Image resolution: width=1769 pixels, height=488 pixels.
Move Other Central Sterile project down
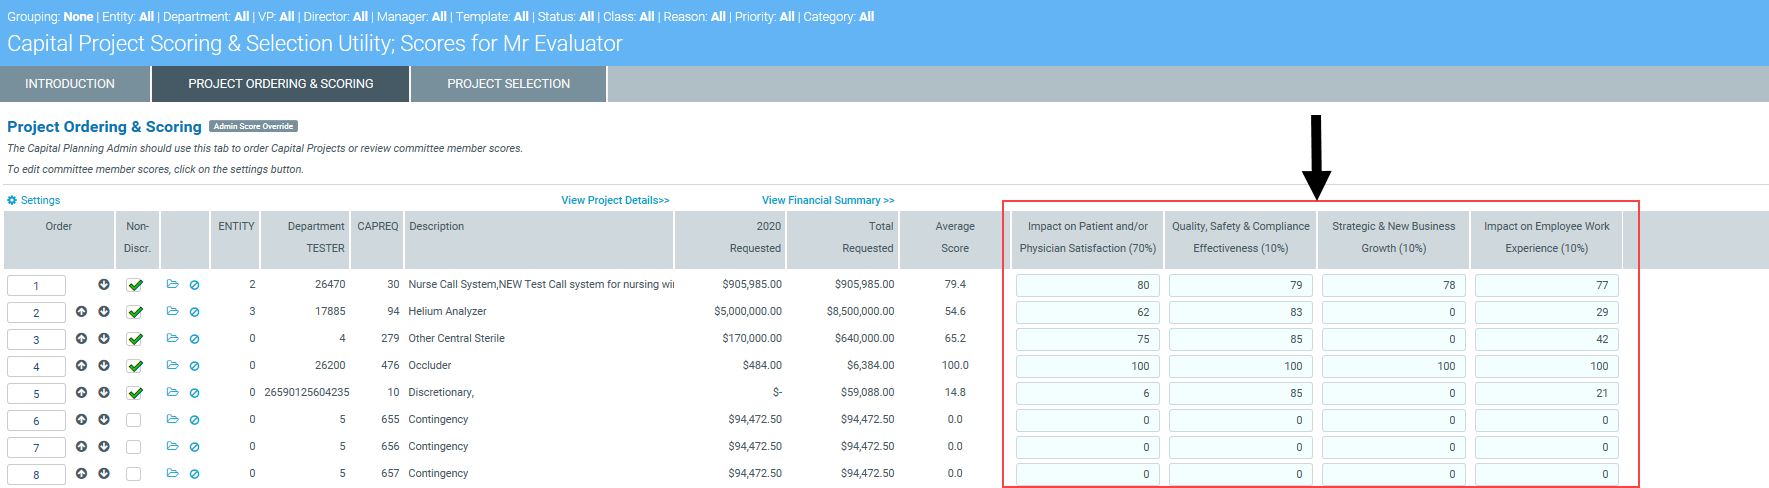(x=104, y=339)
